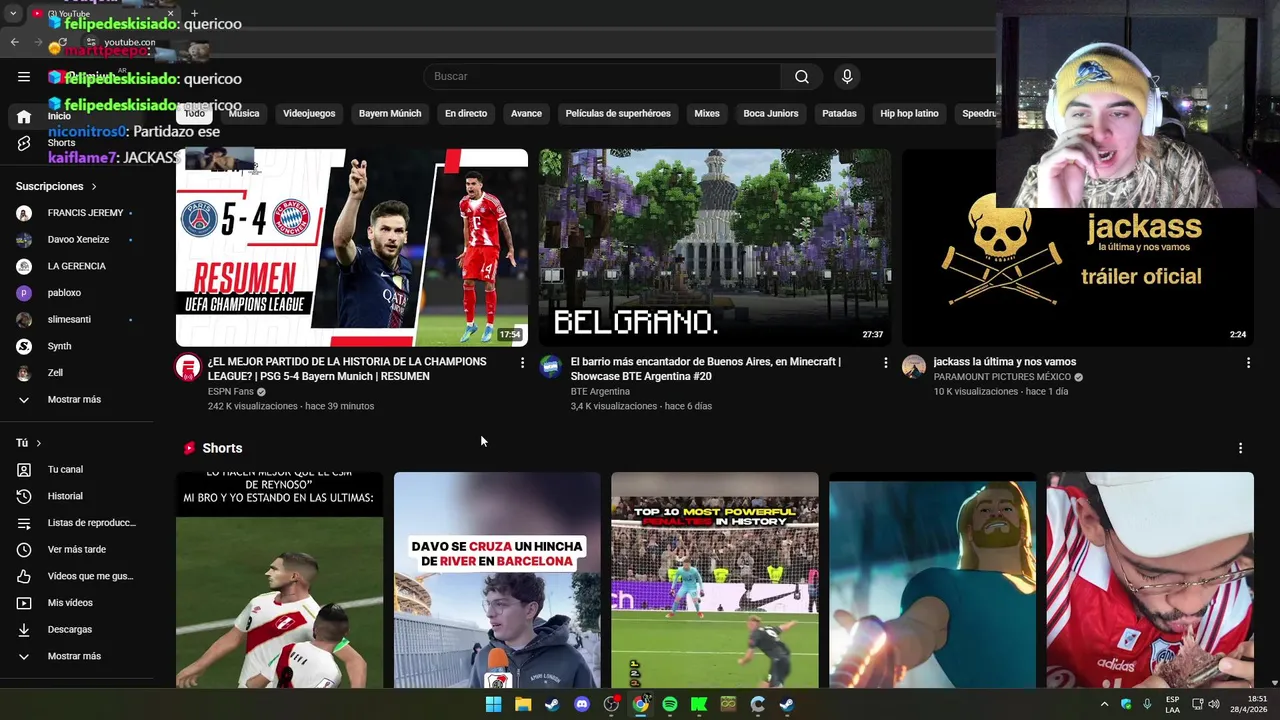Viewport: 1280px width, 720px height.
Task: Select Películas de superhéroes chip
Action: coord(618,114)
